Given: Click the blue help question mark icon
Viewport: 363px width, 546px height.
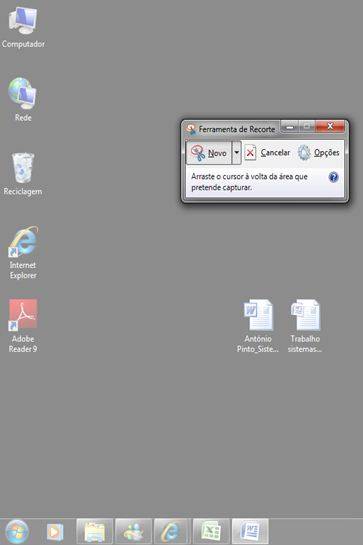Looking at the screenshot, I should tap(333, 177).
